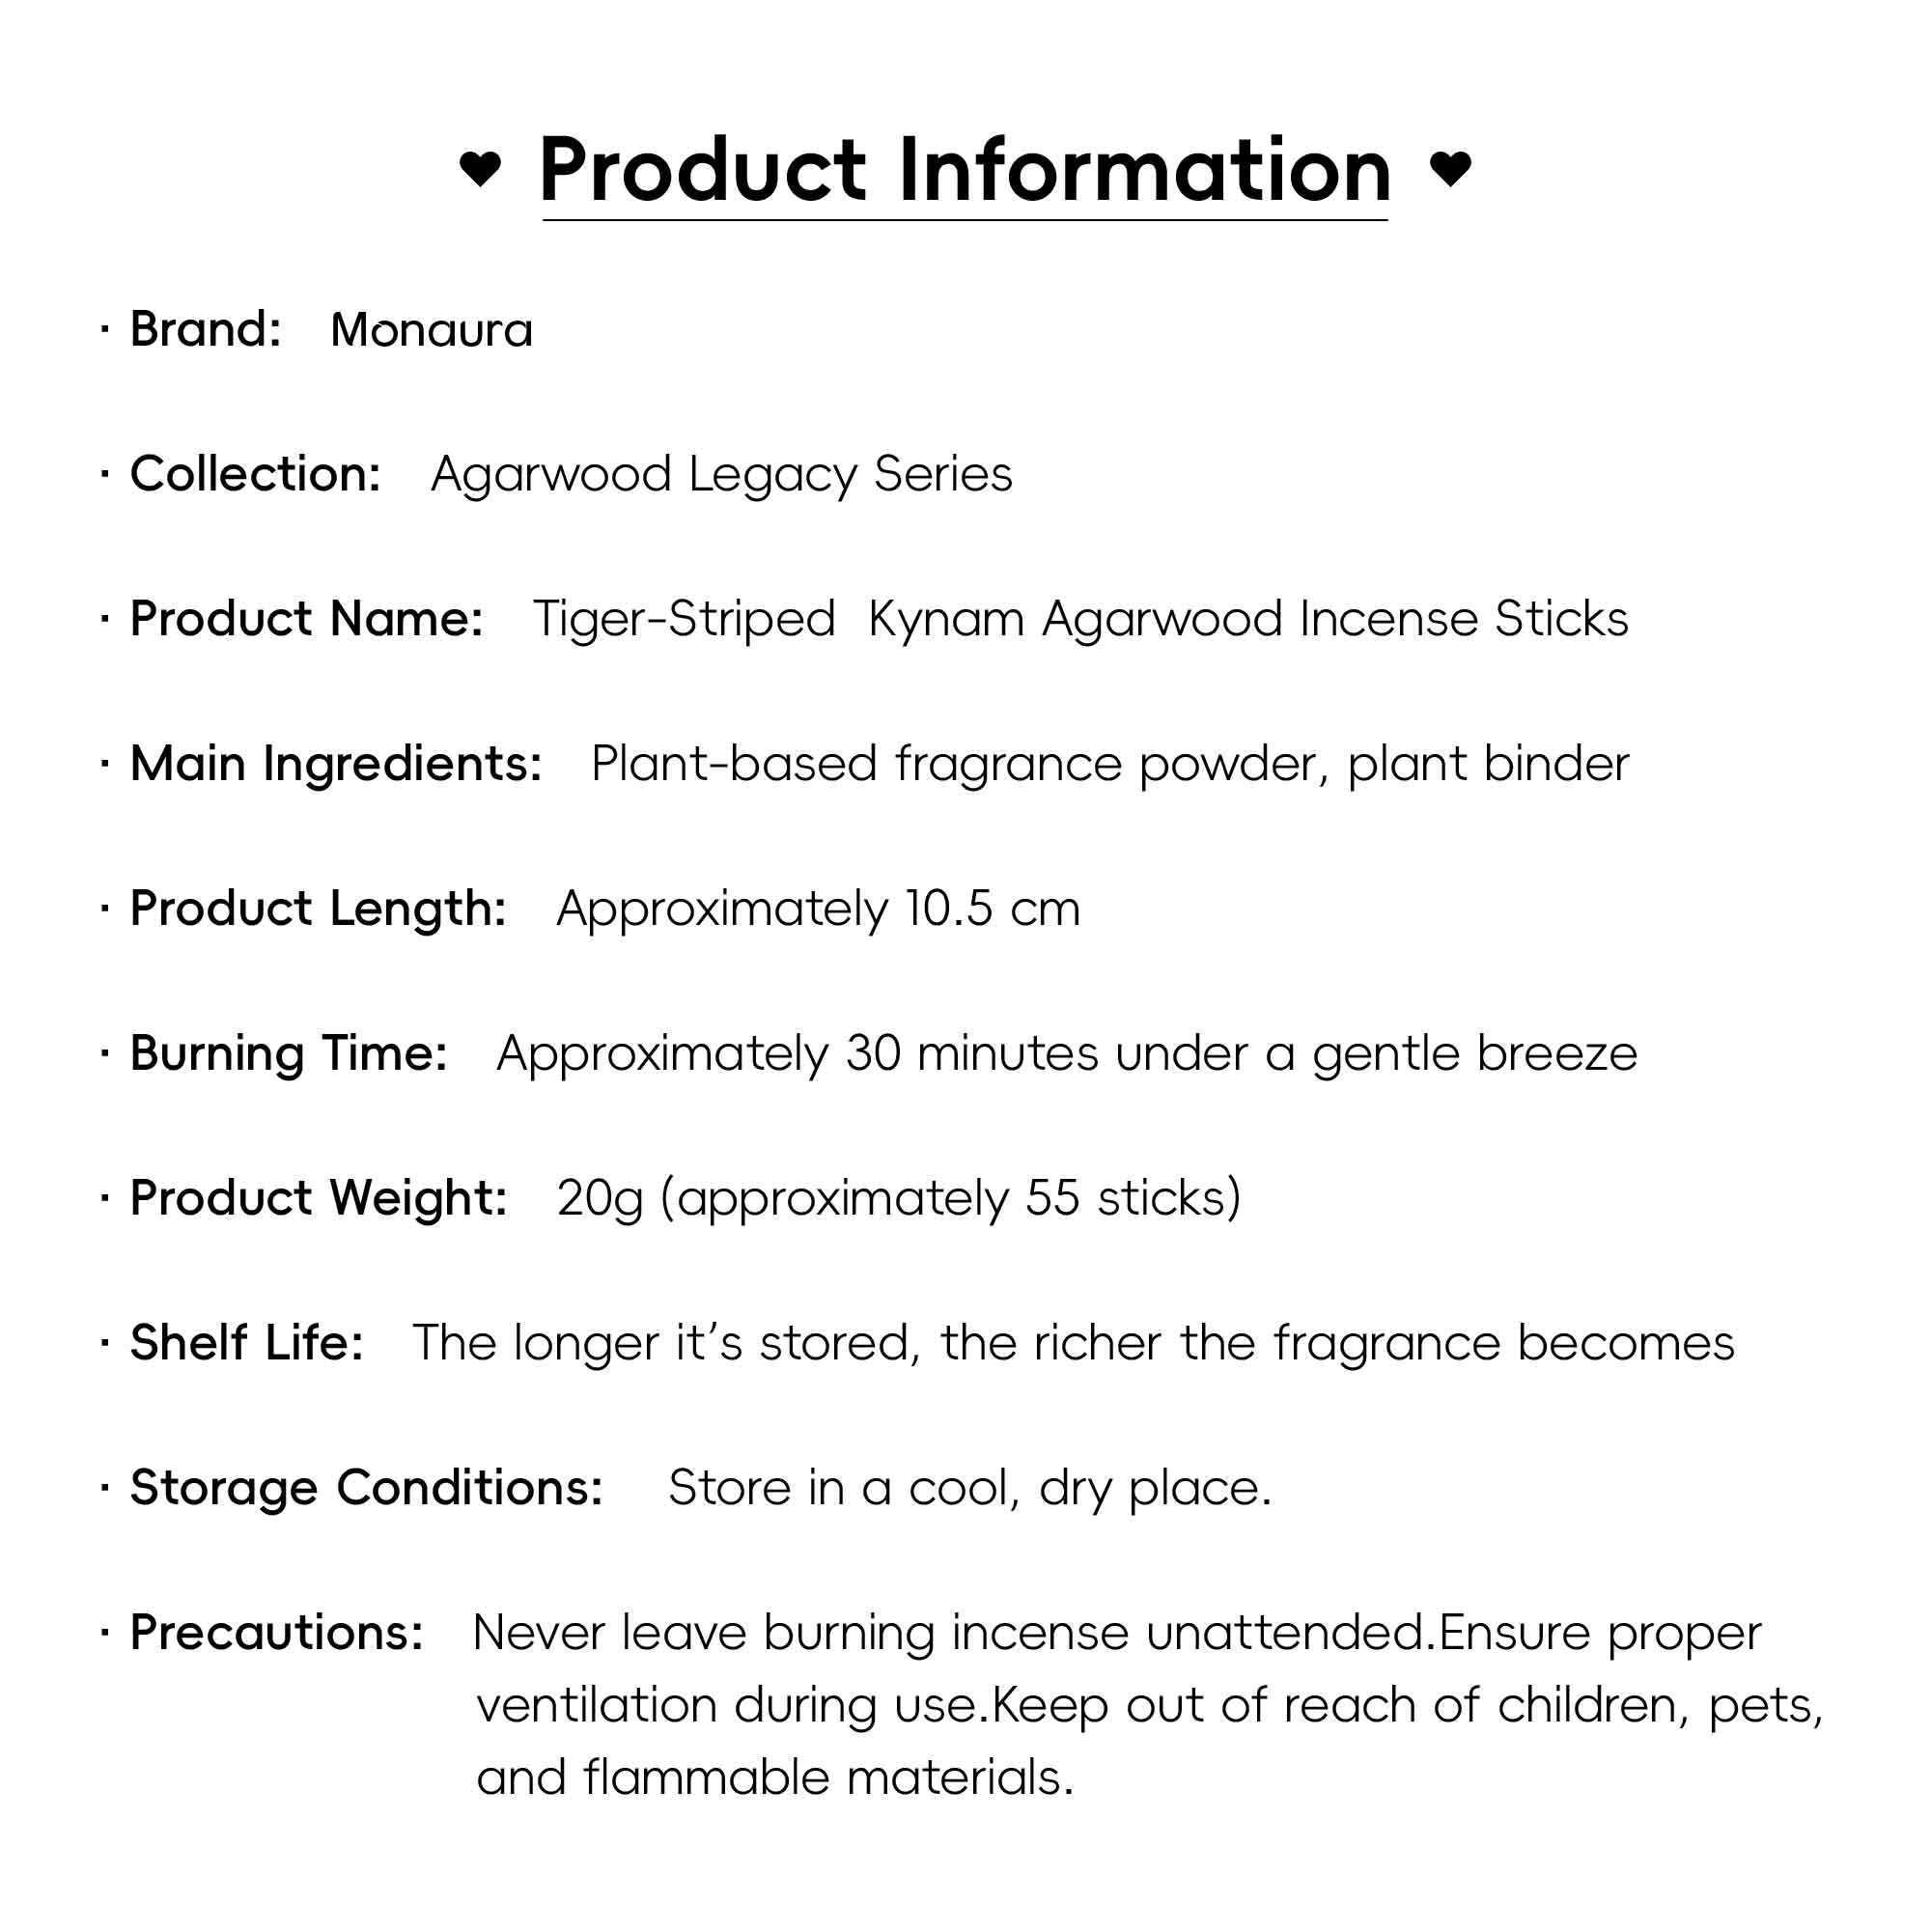Click the Main Ingredients label

(x=336, y=764)
